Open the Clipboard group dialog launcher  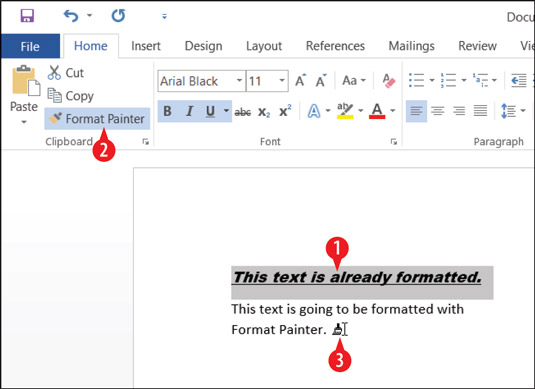click(x=146, y=142)
